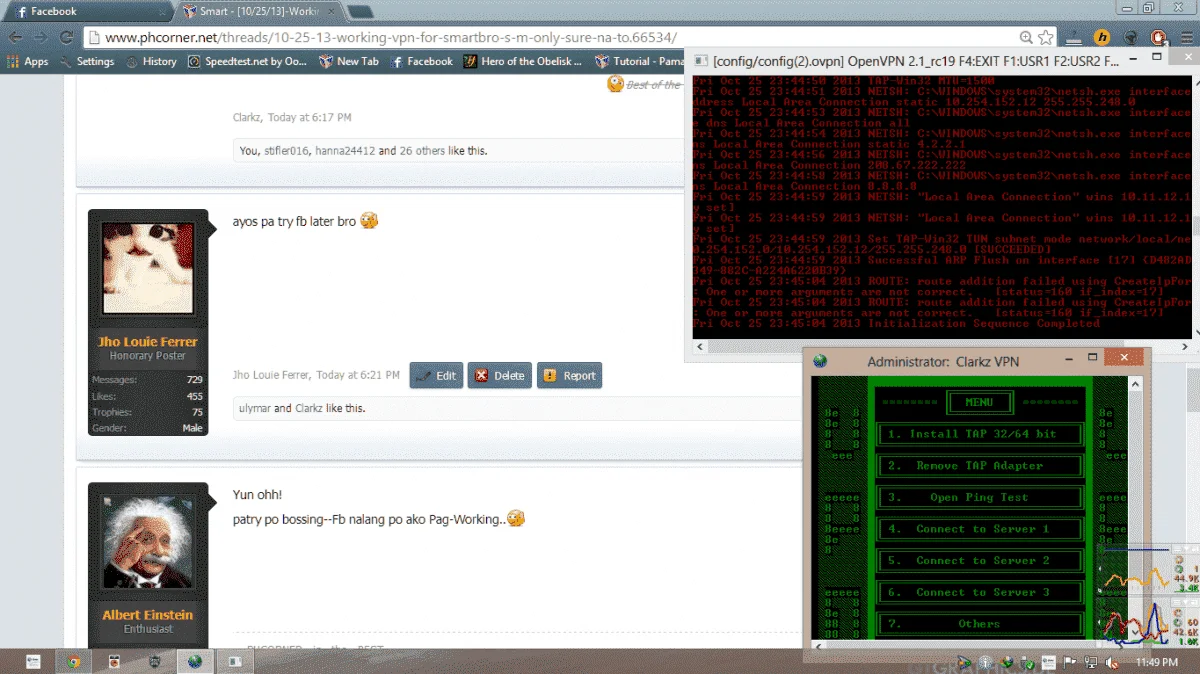This screenshot has height=674, width=1200.
Task: Open the Settings bookmark
Action: [87, 61]
